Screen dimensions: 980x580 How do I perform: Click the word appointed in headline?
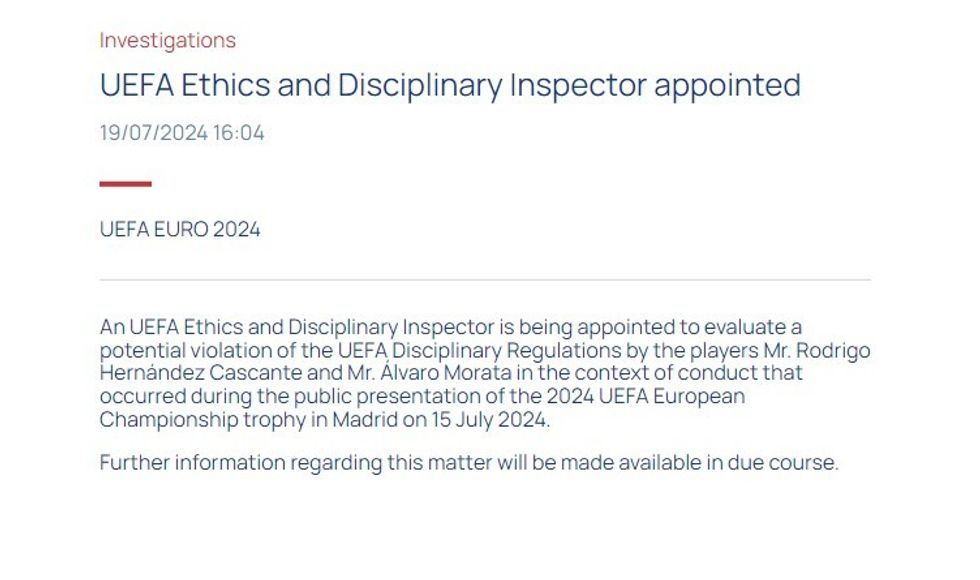tap(728, 85)
